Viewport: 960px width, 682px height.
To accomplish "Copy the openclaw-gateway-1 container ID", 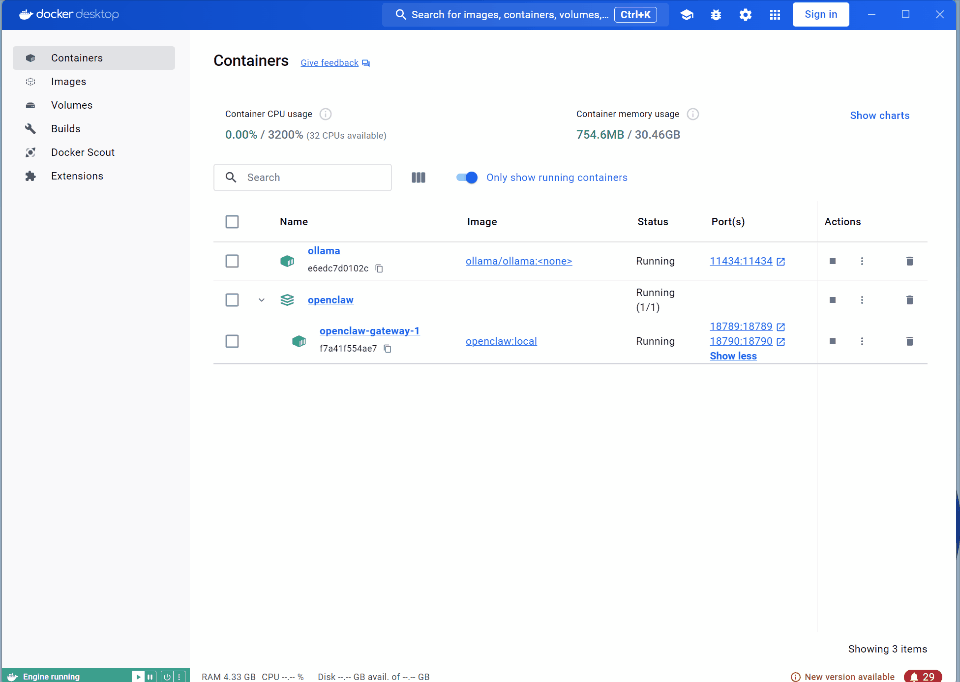I will 388,348.
